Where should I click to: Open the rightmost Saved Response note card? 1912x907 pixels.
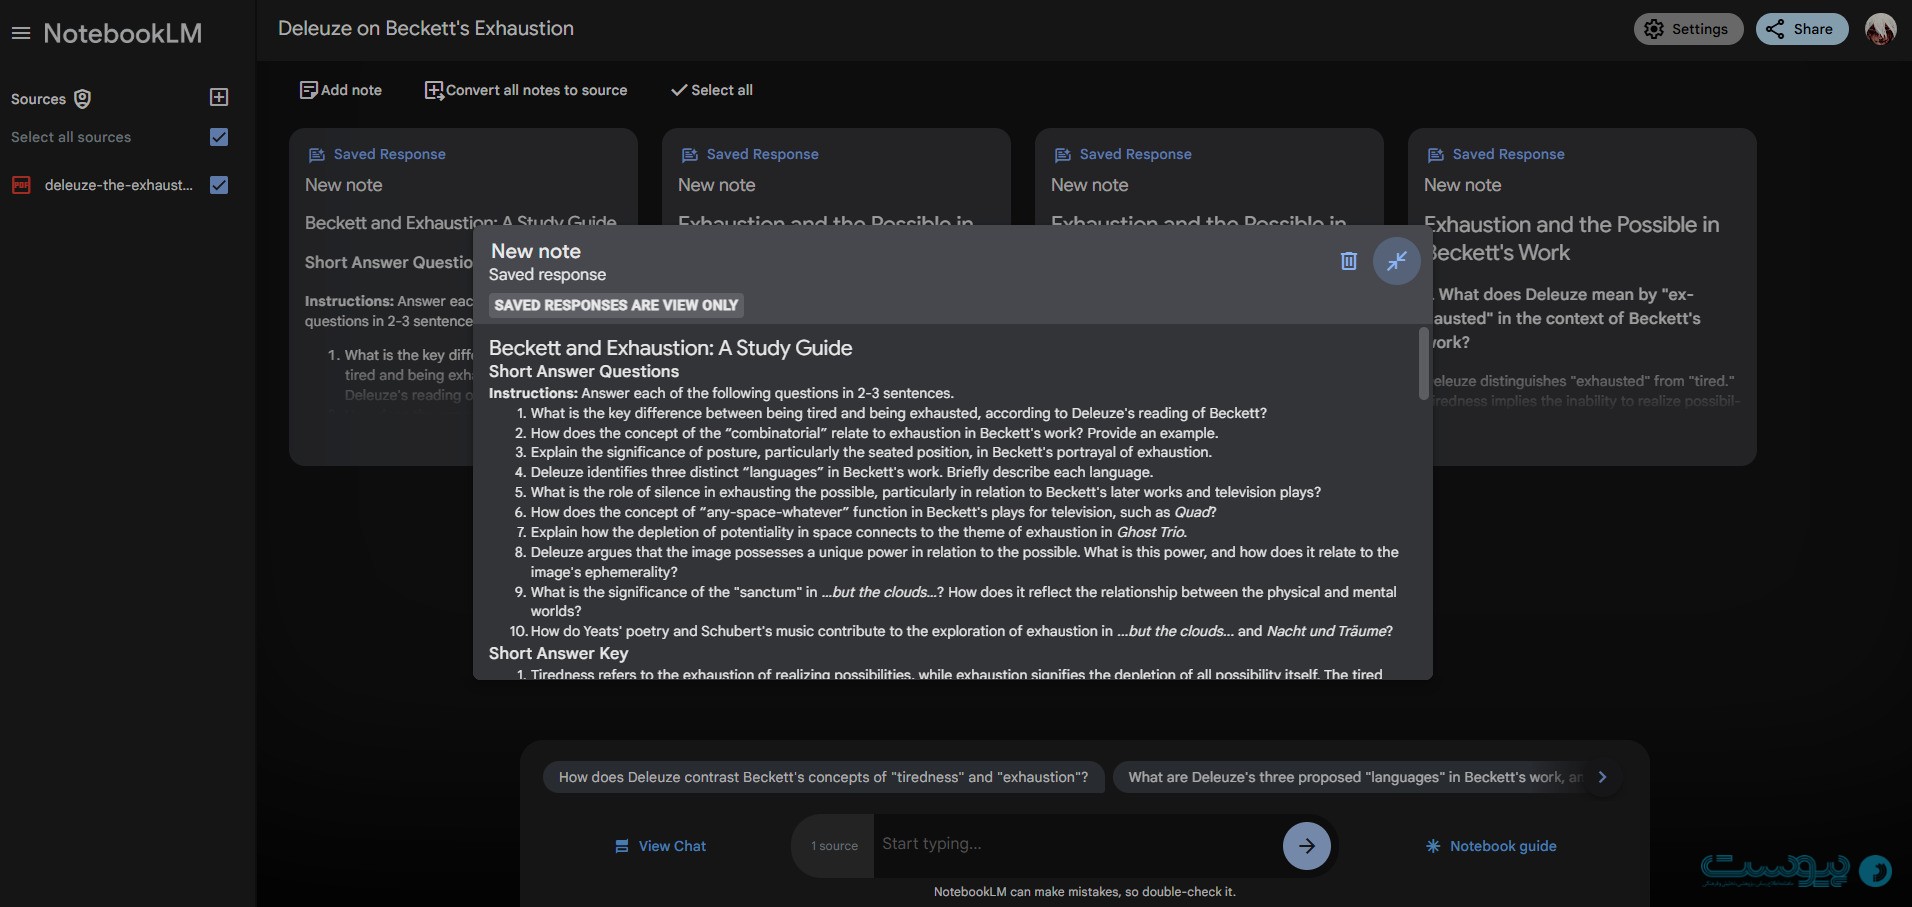point(1582,296)
